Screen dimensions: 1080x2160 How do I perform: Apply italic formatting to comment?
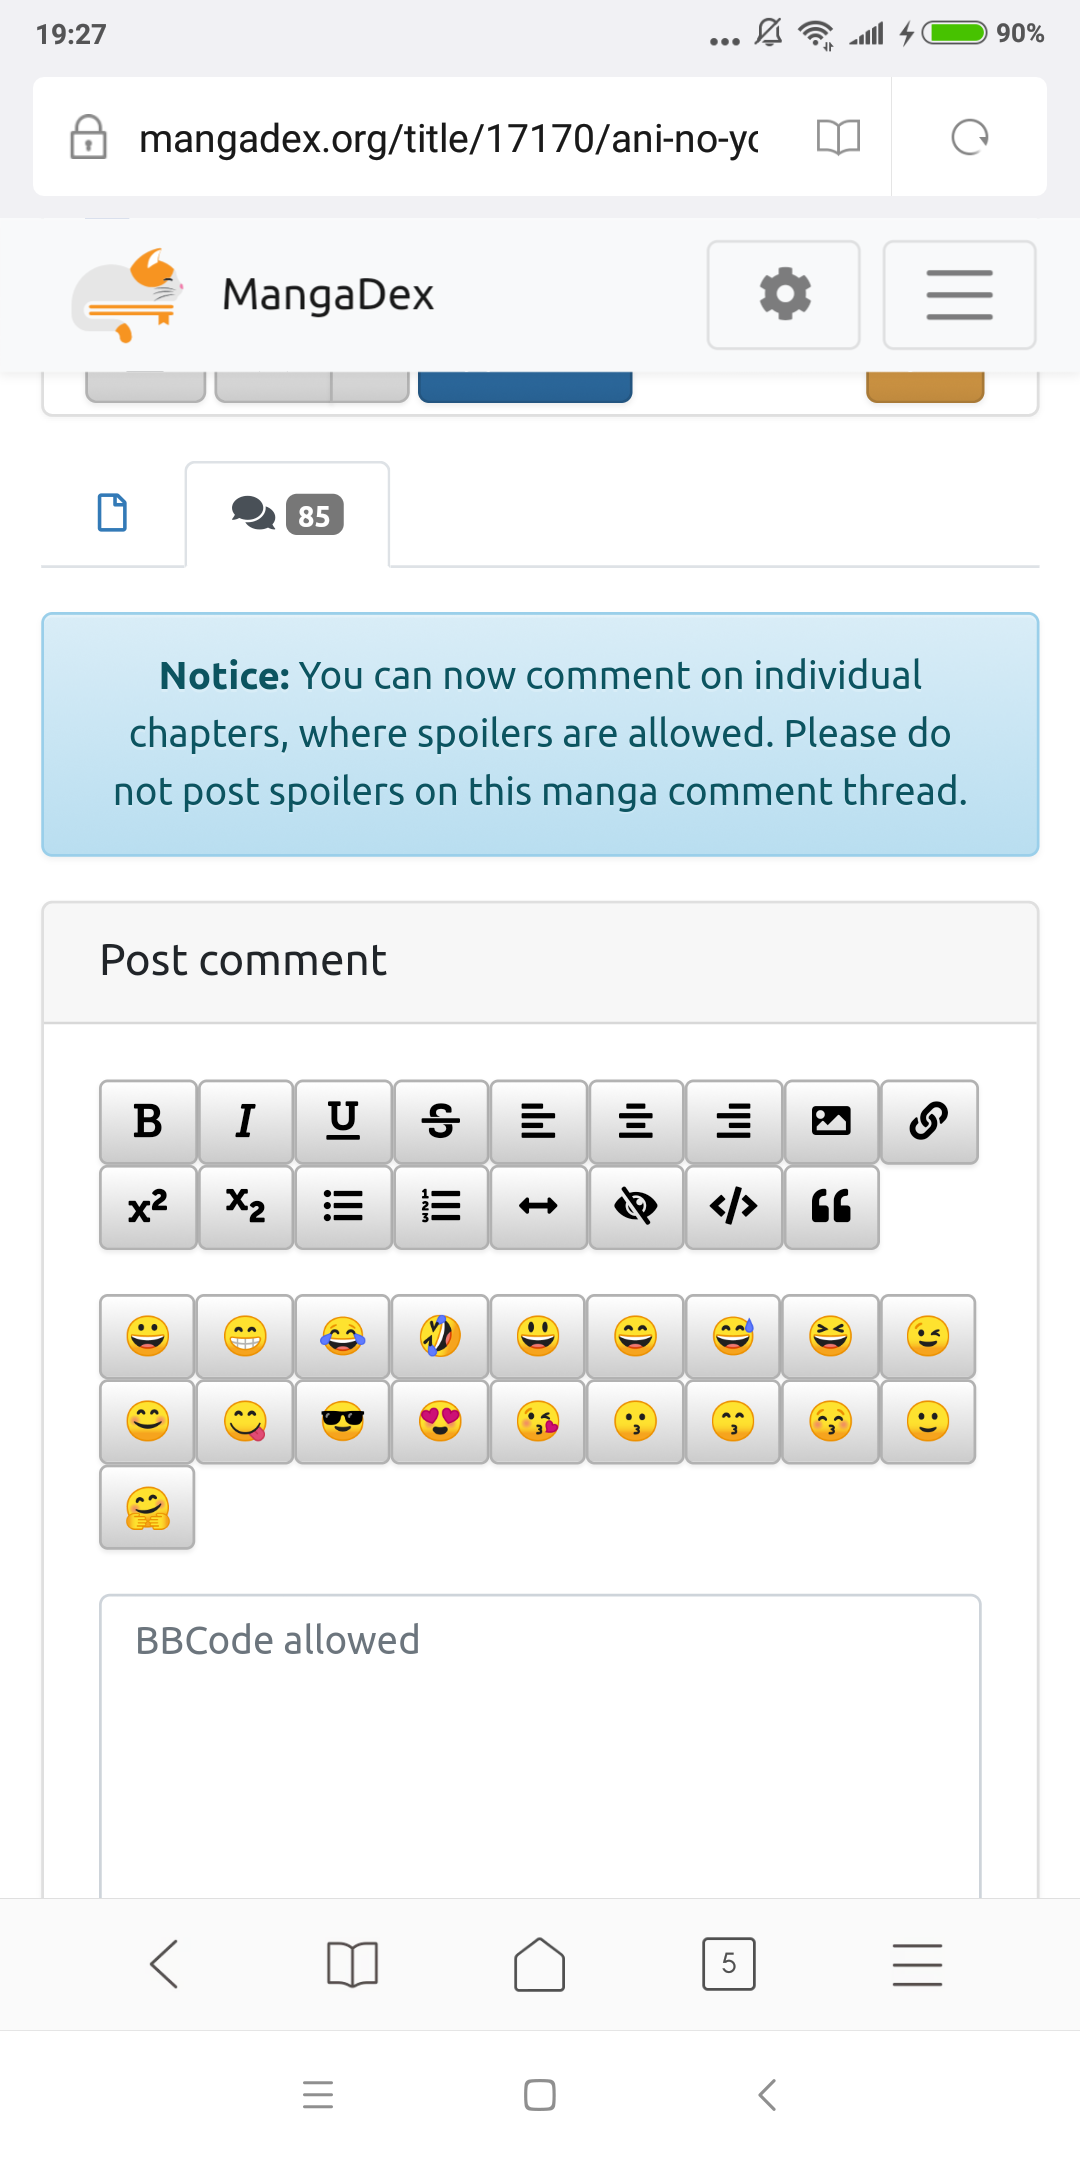click(245, 1121)
